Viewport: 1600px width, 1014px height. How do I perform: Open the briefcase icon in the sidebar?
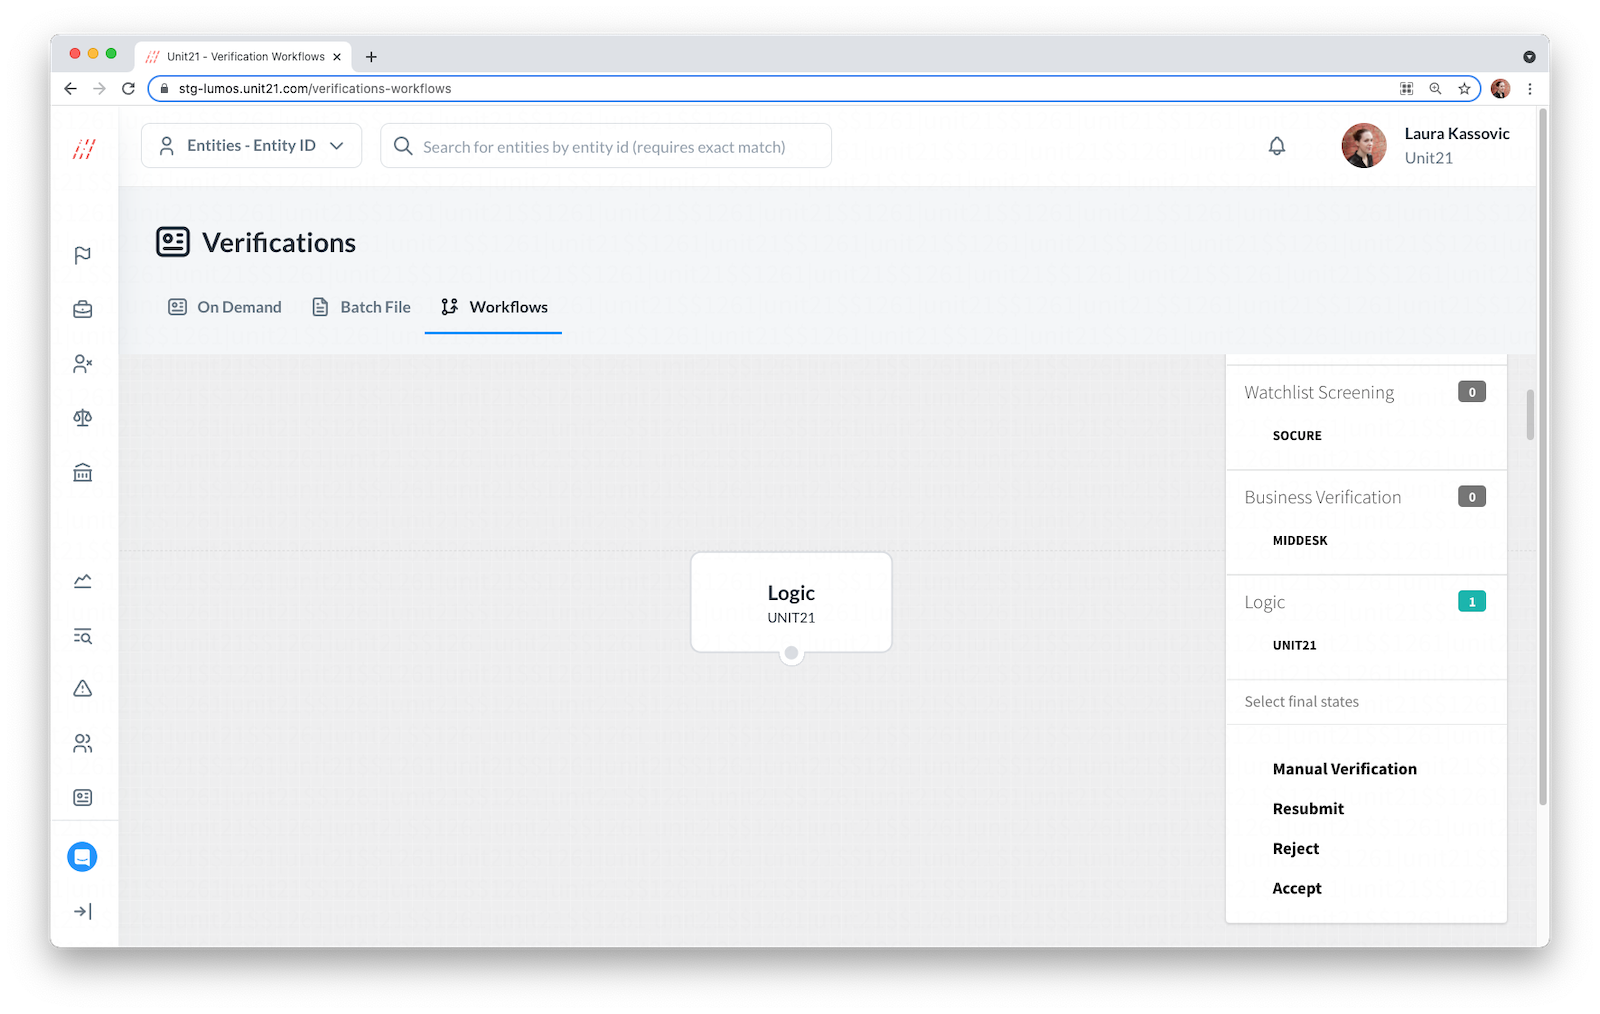coord(83,310)
